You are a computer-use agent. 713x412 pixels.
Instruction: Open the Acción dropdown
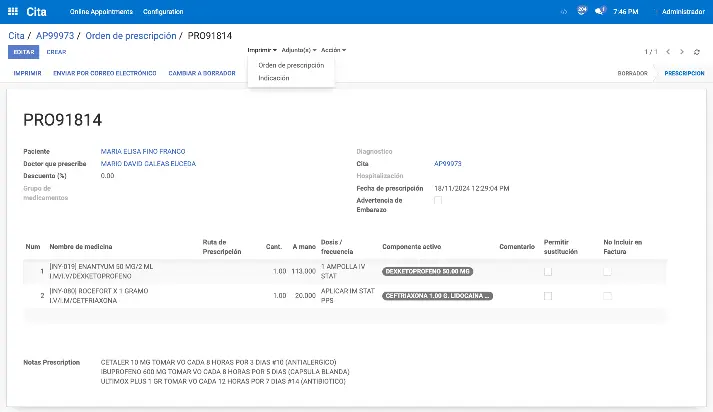click(334, 49)
